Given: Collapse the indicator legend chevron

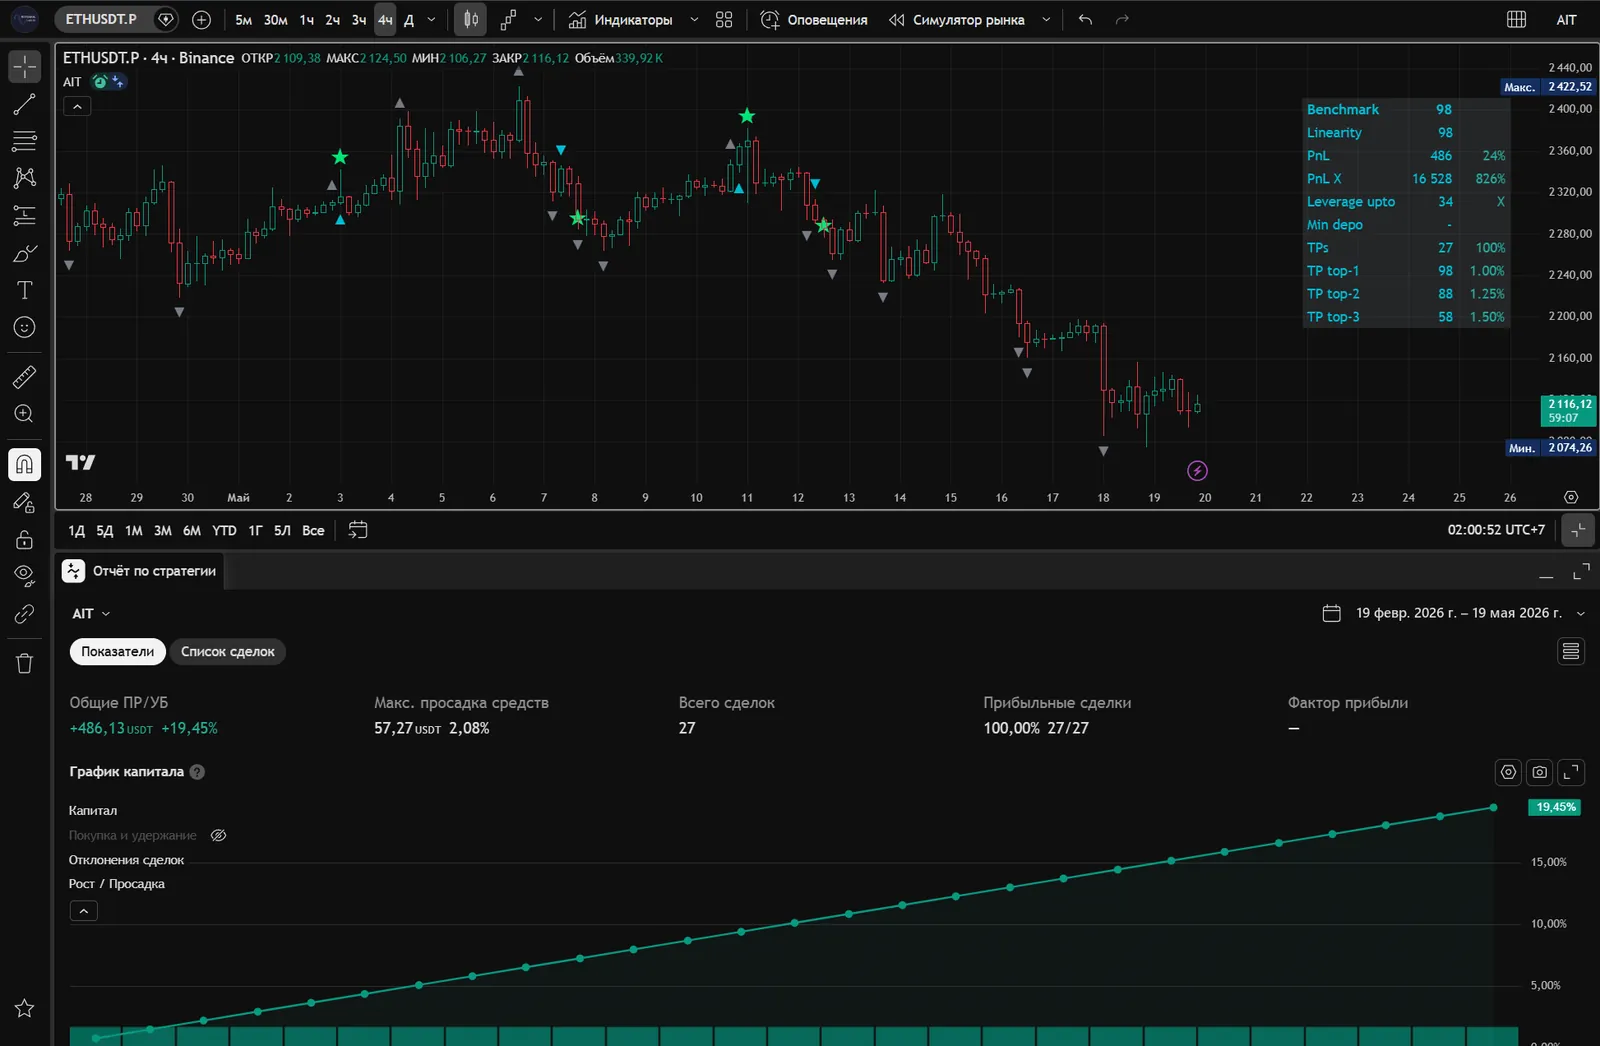Looking at the screenshot, I should click(77, 106).
